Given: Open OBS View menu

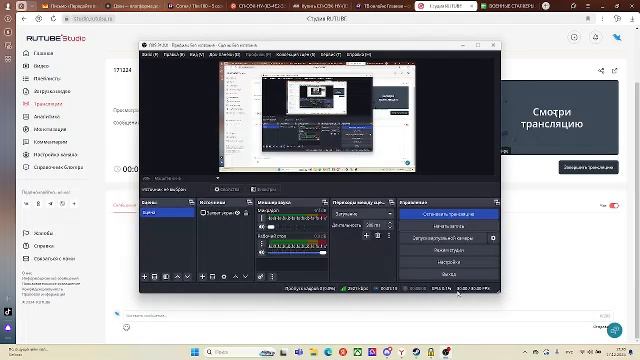Looking at the screenshot, I should (197, 54).
